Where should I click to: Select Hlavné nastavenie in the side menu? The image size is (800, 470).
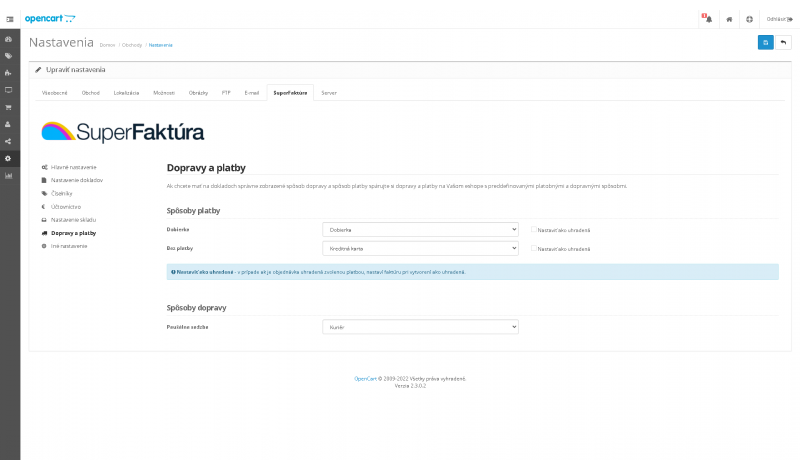[73, 166]
